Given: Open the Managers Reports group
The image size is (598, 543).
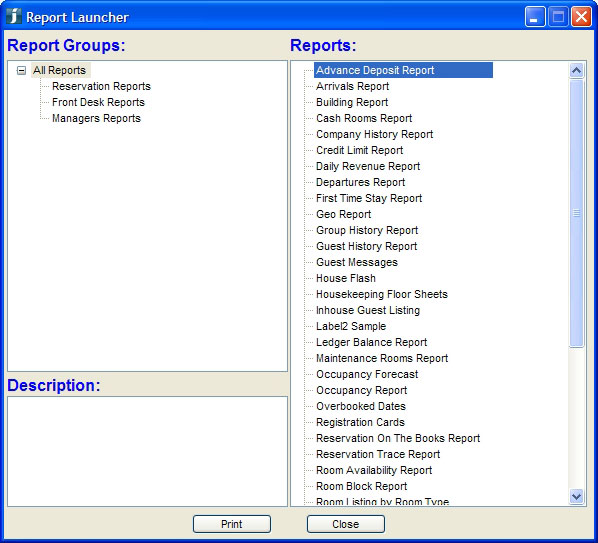Looking at the screenshot, I should pos(96,119).
